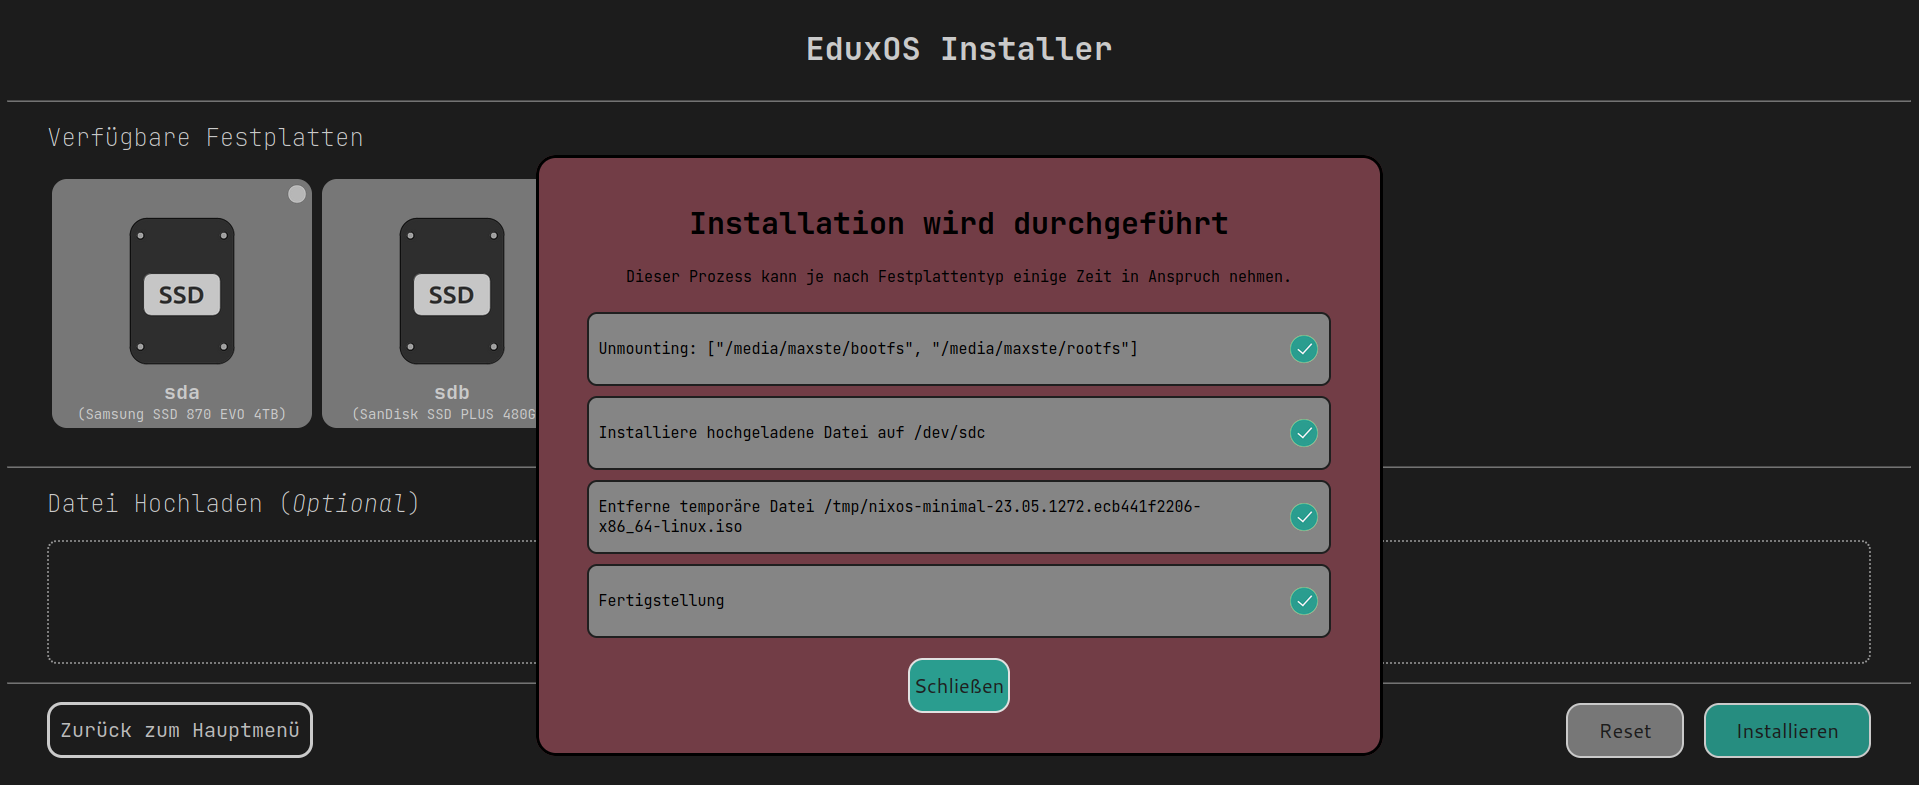Click the "Installation wird durchgeführt" heading
The height and width of the screenshot is (785, 1919).
[958, 224]
